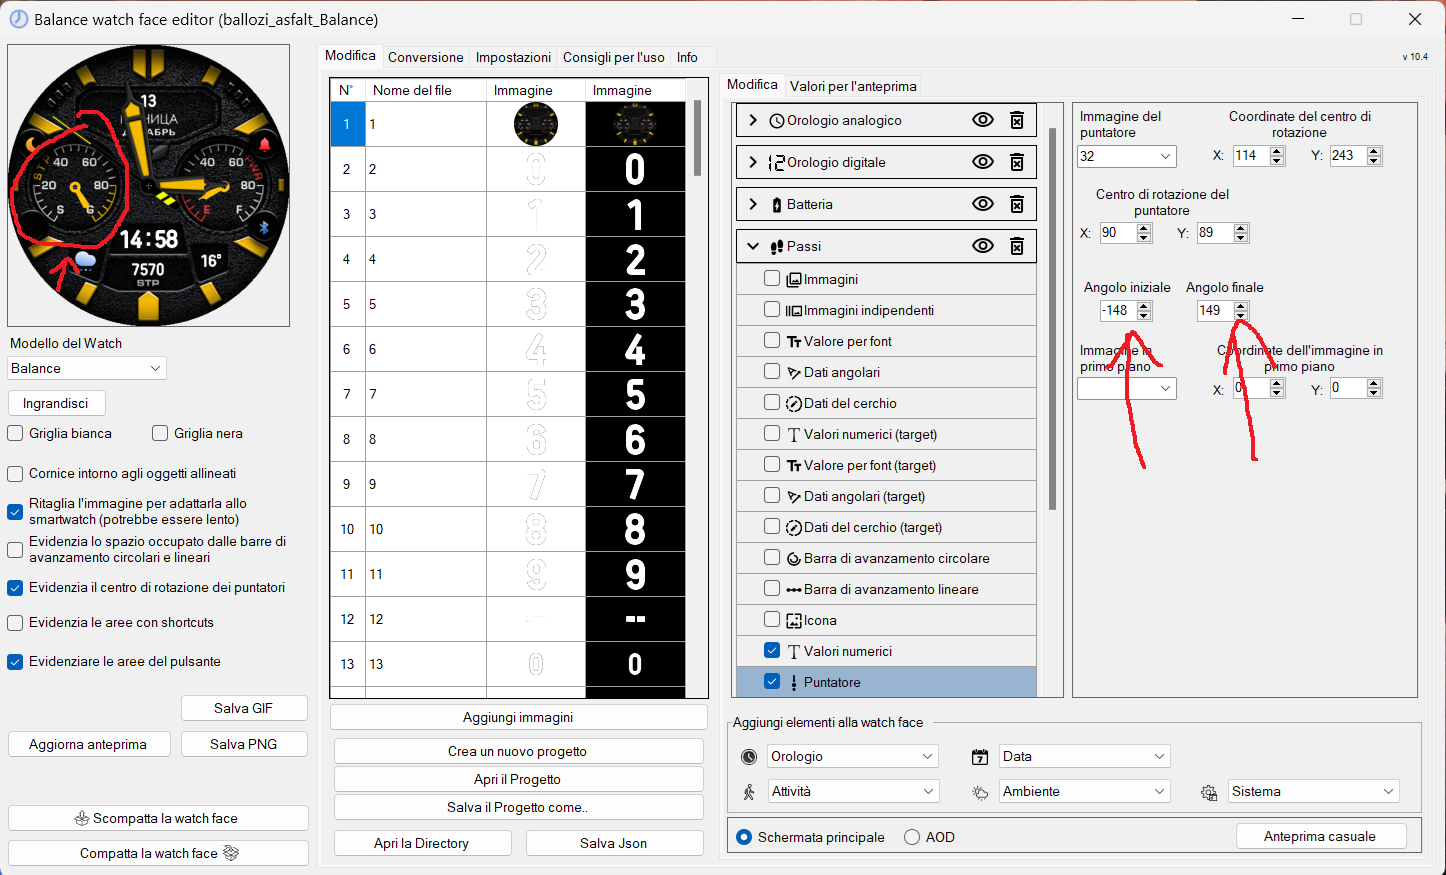Switch to Valori per l'anteprima tab
This screenshot has height=875, width=1446.
click(853, 86)
